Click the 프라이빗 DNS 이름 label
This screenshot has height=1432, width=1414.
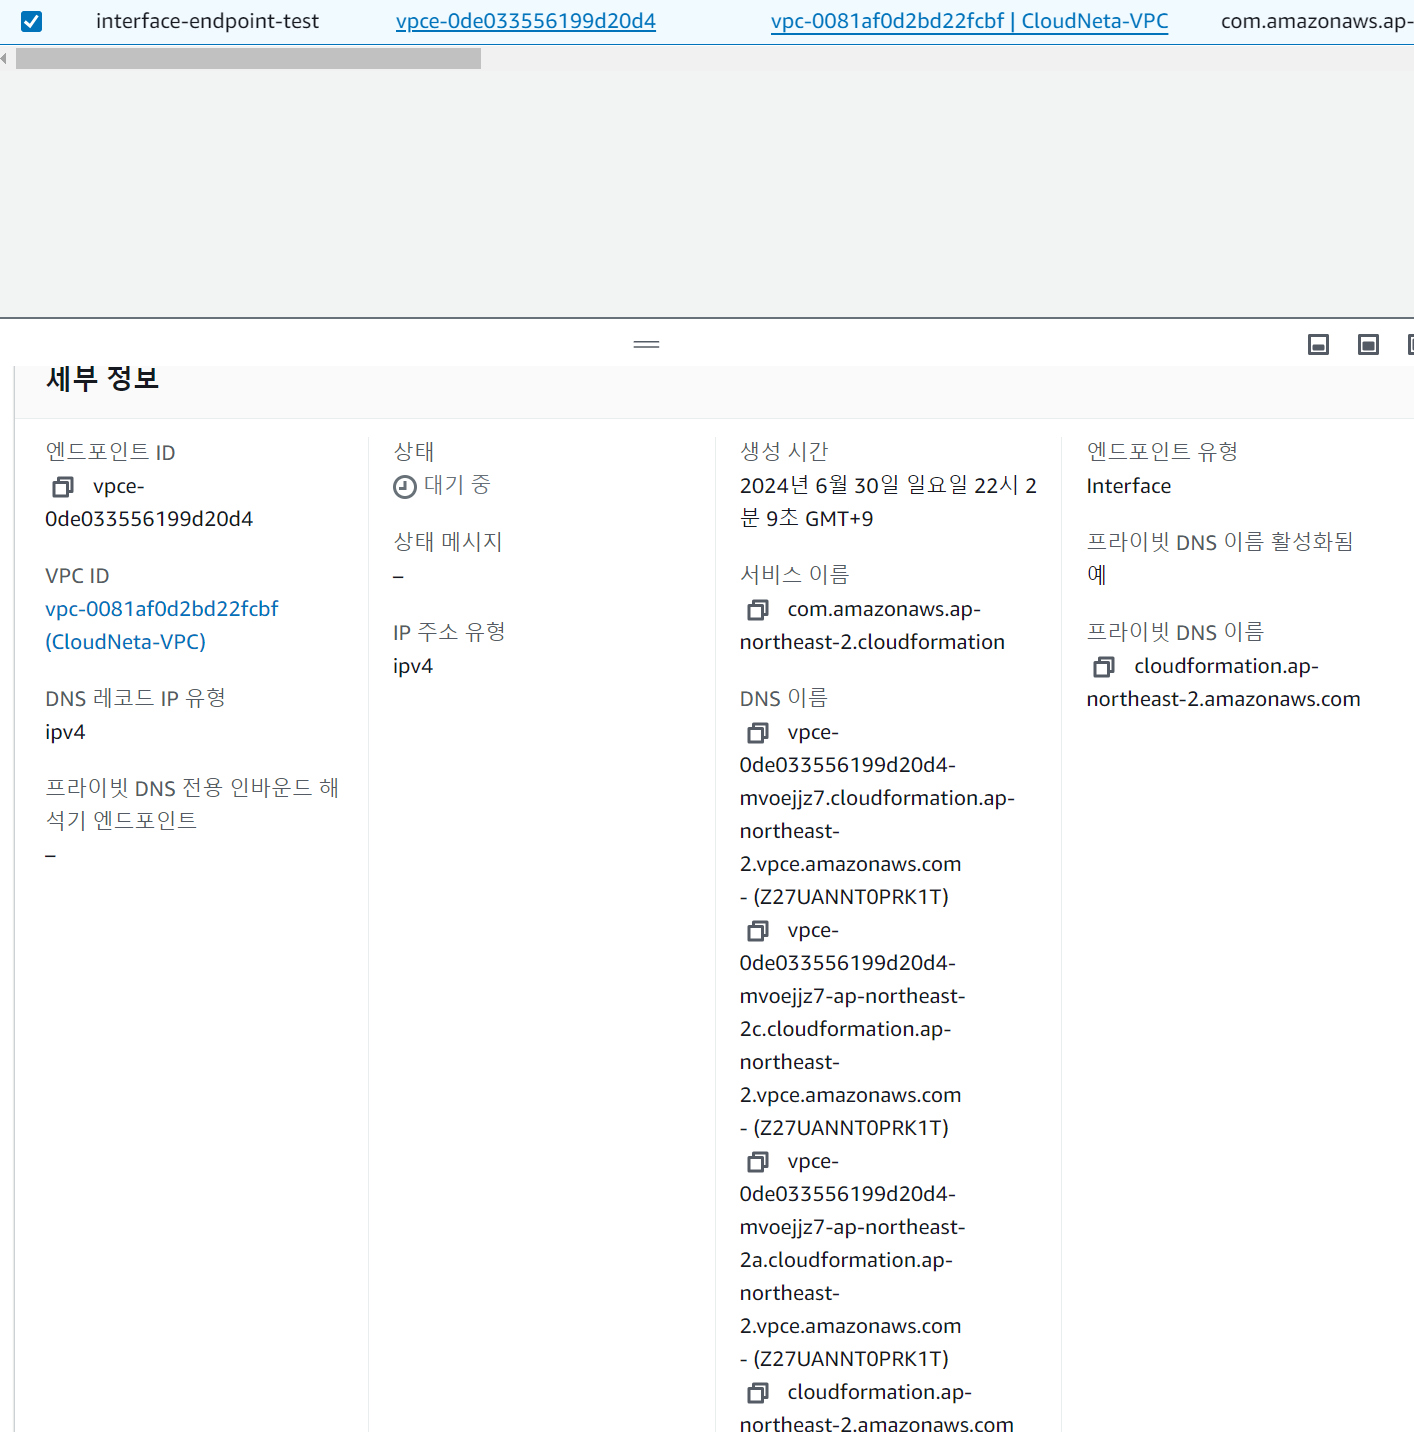coord(1175,632)
